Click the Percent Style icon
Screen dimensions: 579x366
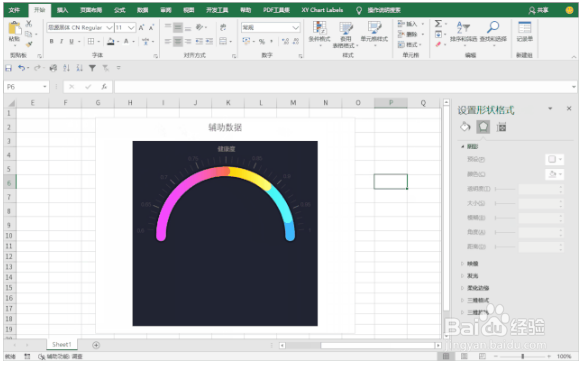[262, 41]
